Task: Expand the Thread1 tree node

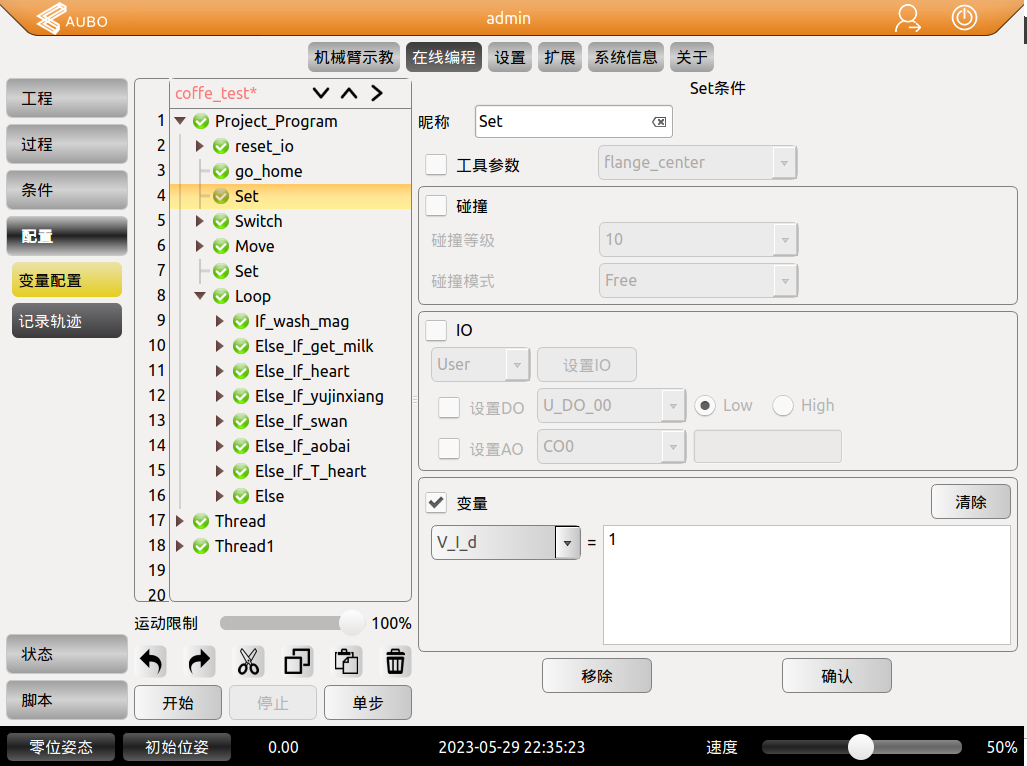Action: coord(180,546)
